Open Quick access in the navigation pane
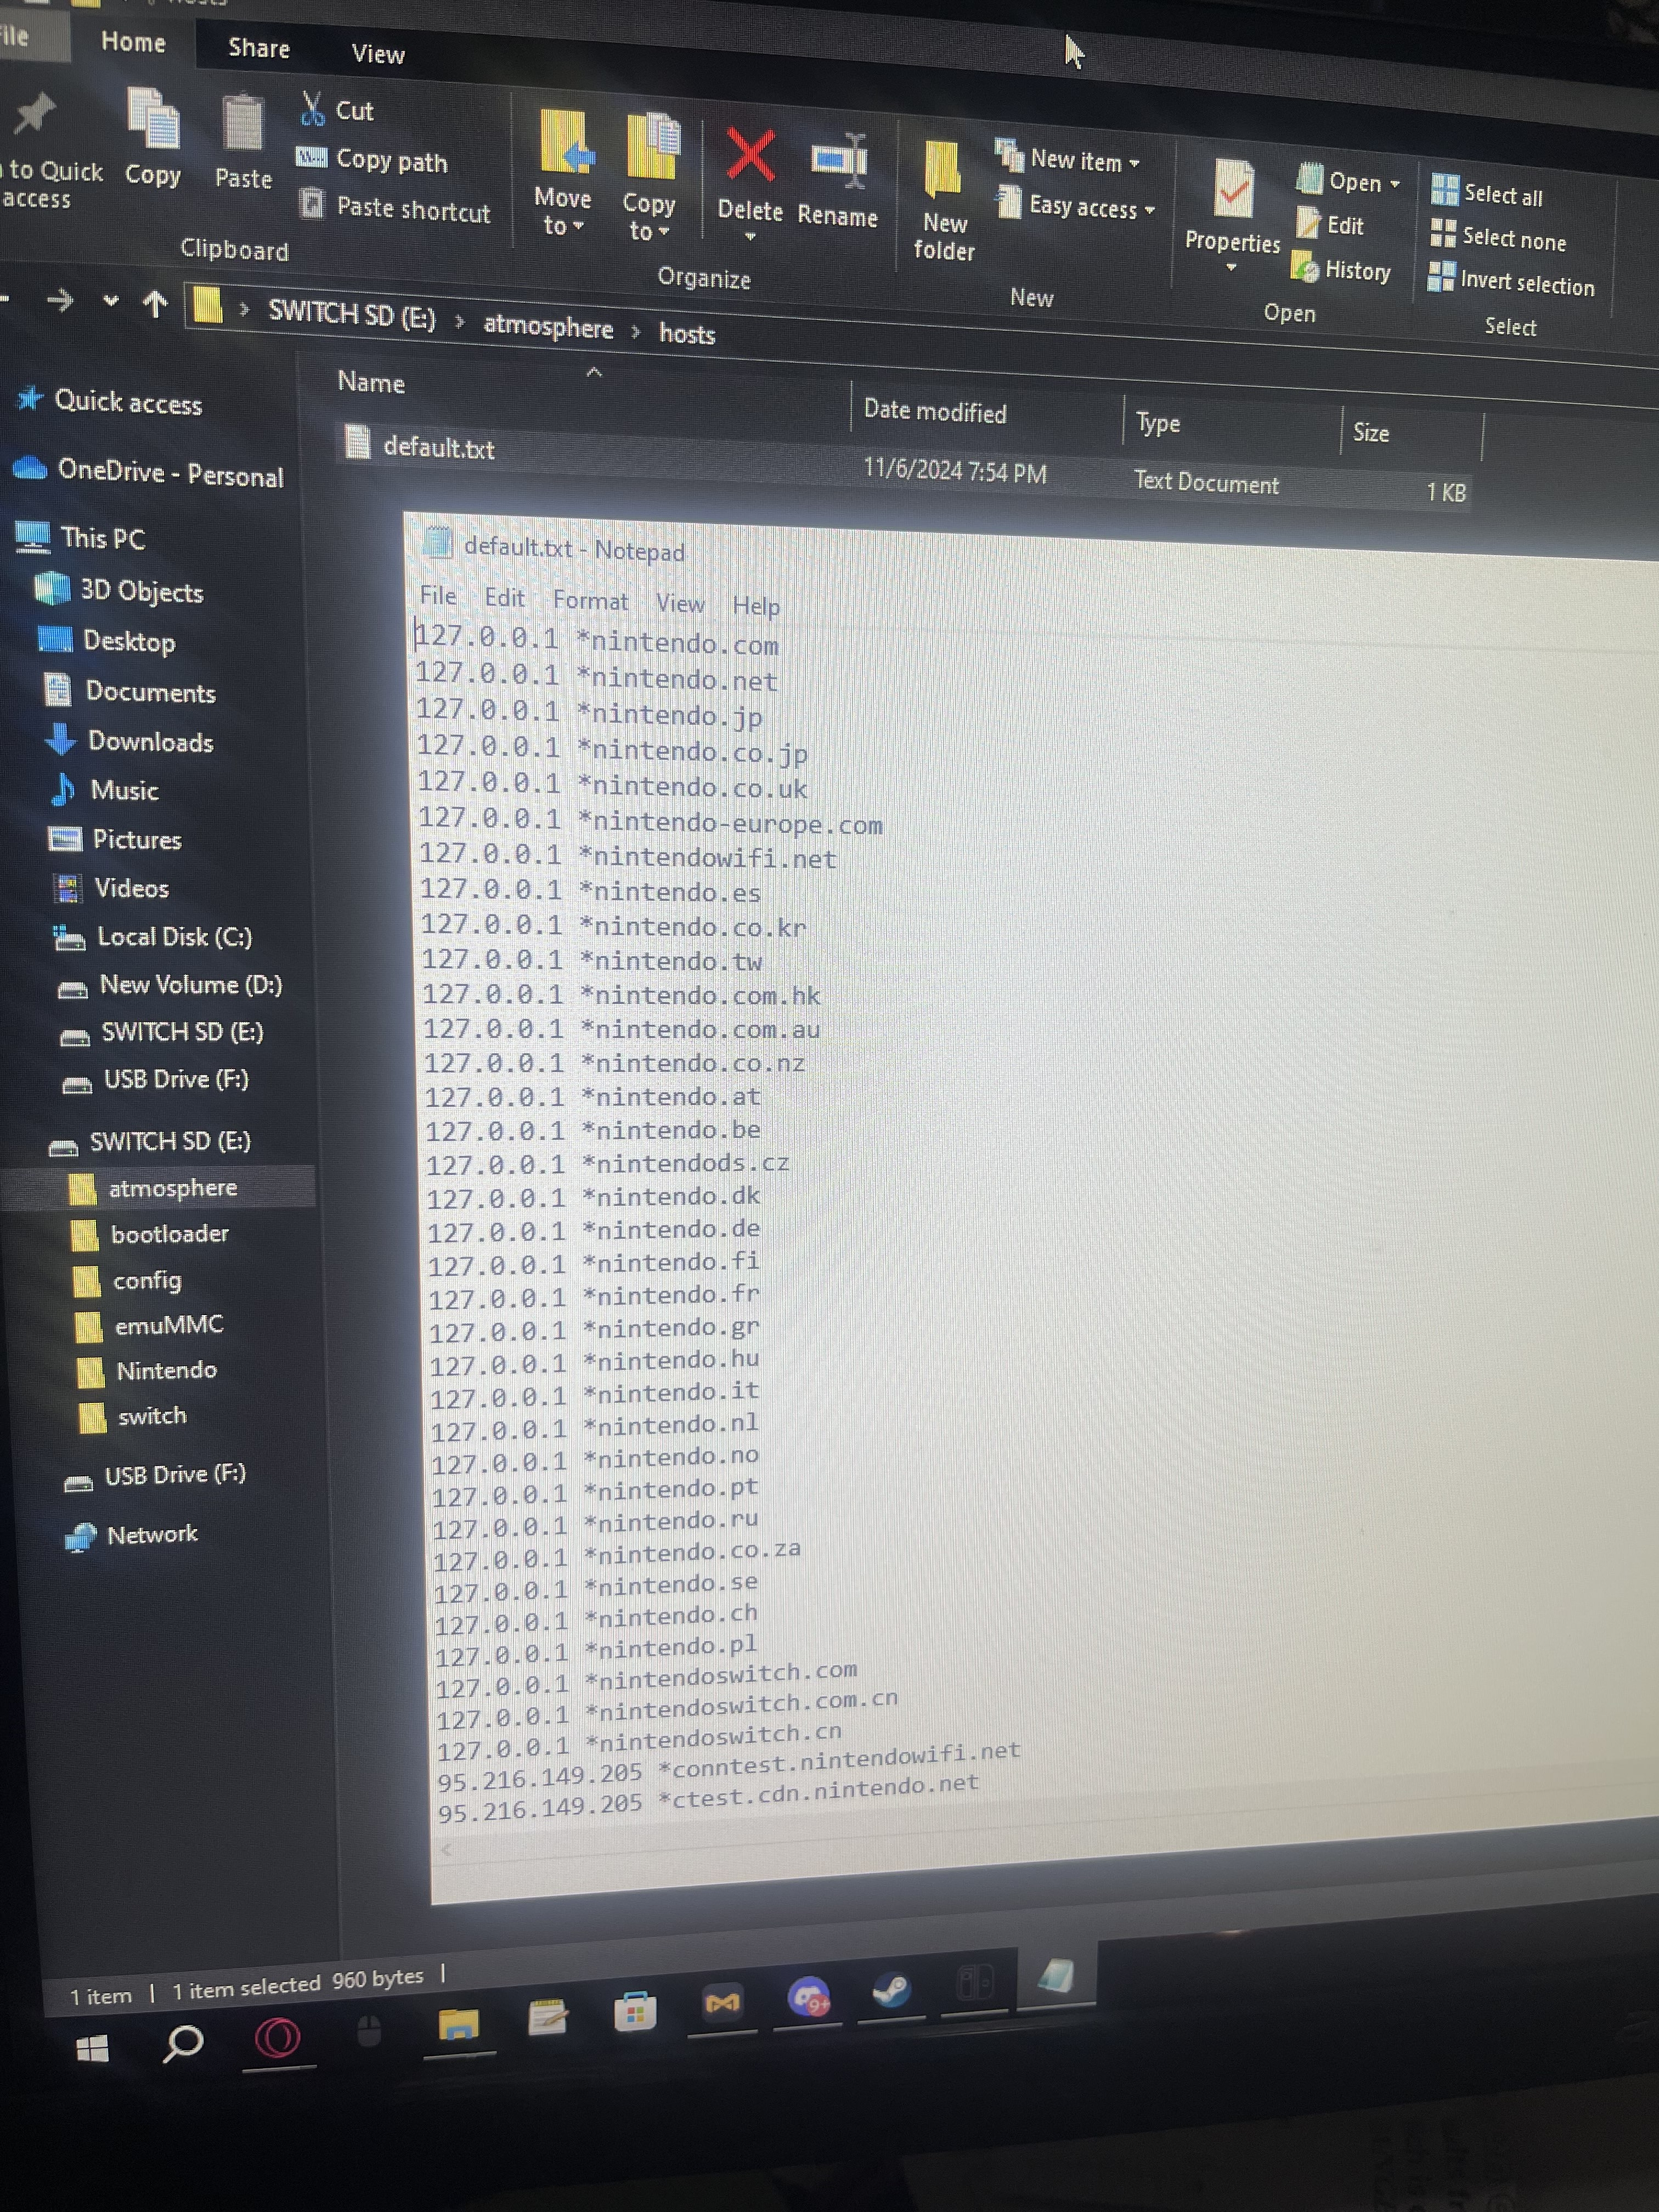Screen dimensions: 1659x2212 pos(128,402)
